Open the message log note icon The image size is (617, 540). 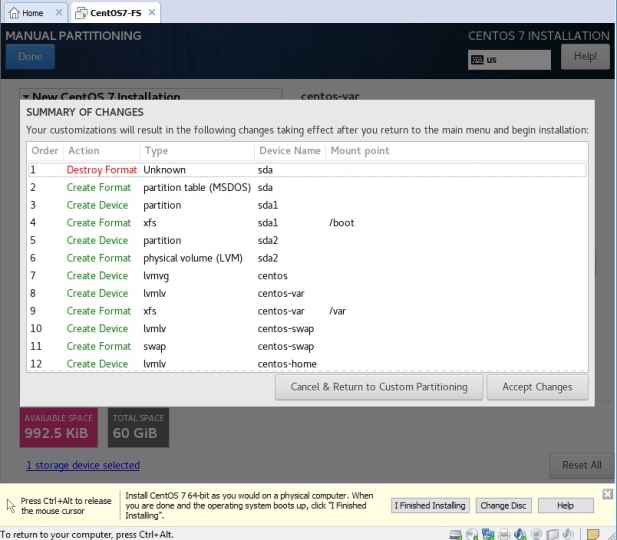(x=592, y=534)
